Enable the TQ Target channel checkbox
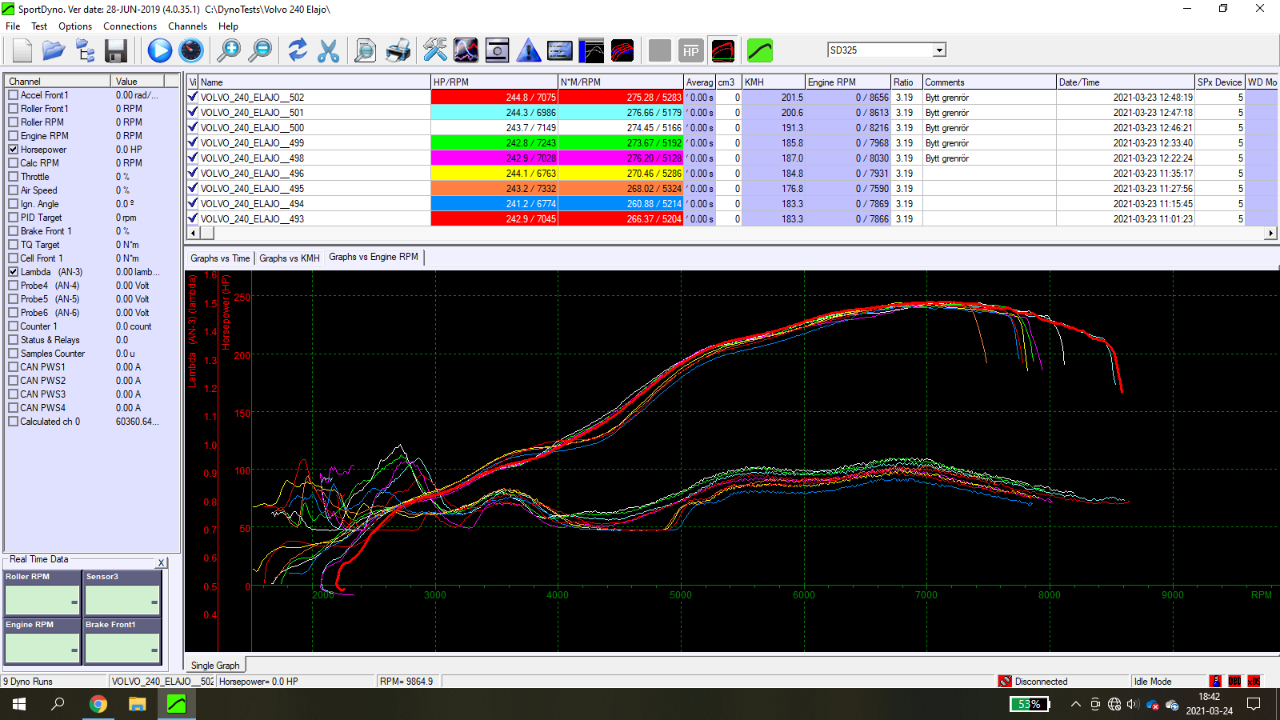Image resolution: width=1280 pixels, height=720 pixels. pyautogui.click(x=13, y=245)
